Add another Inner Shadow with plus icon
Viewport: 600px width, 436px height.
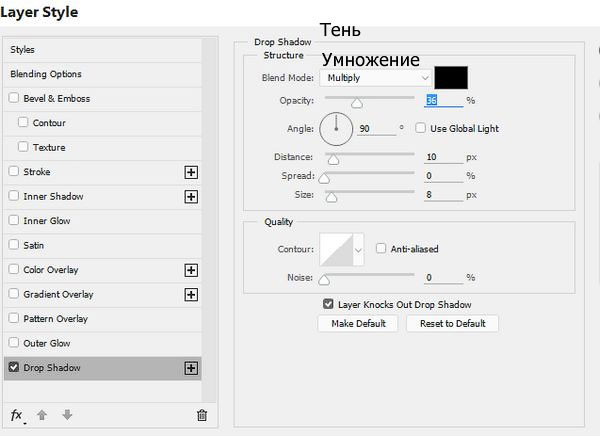tap(191, 197)
